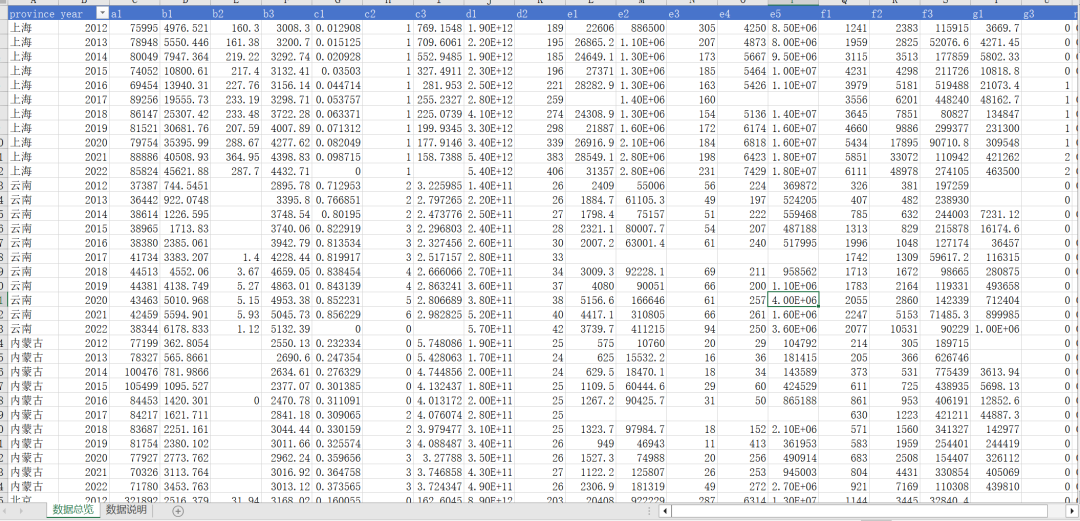Click the three-dot scrollbar splitter handle
The height and width of the screenshot is (521, 1080).
click(x=650, y=511)
